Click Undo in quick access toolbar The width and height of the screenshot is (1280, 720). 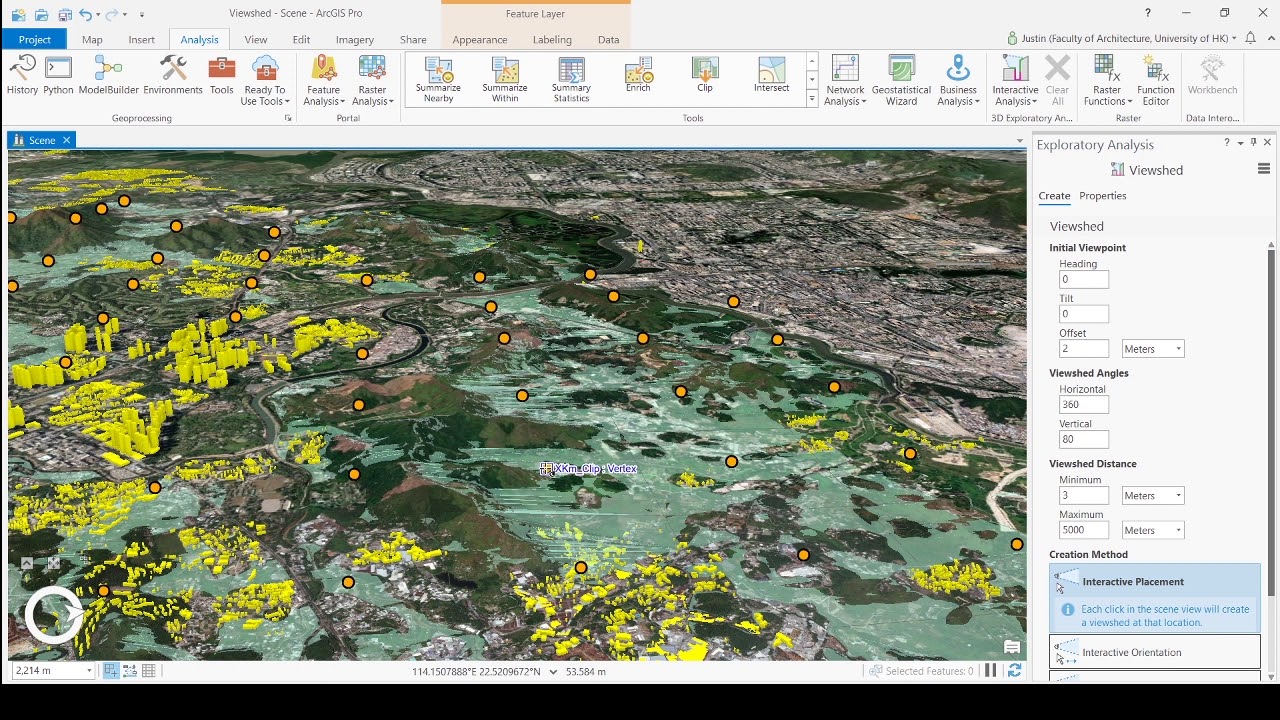coord(85,14)
